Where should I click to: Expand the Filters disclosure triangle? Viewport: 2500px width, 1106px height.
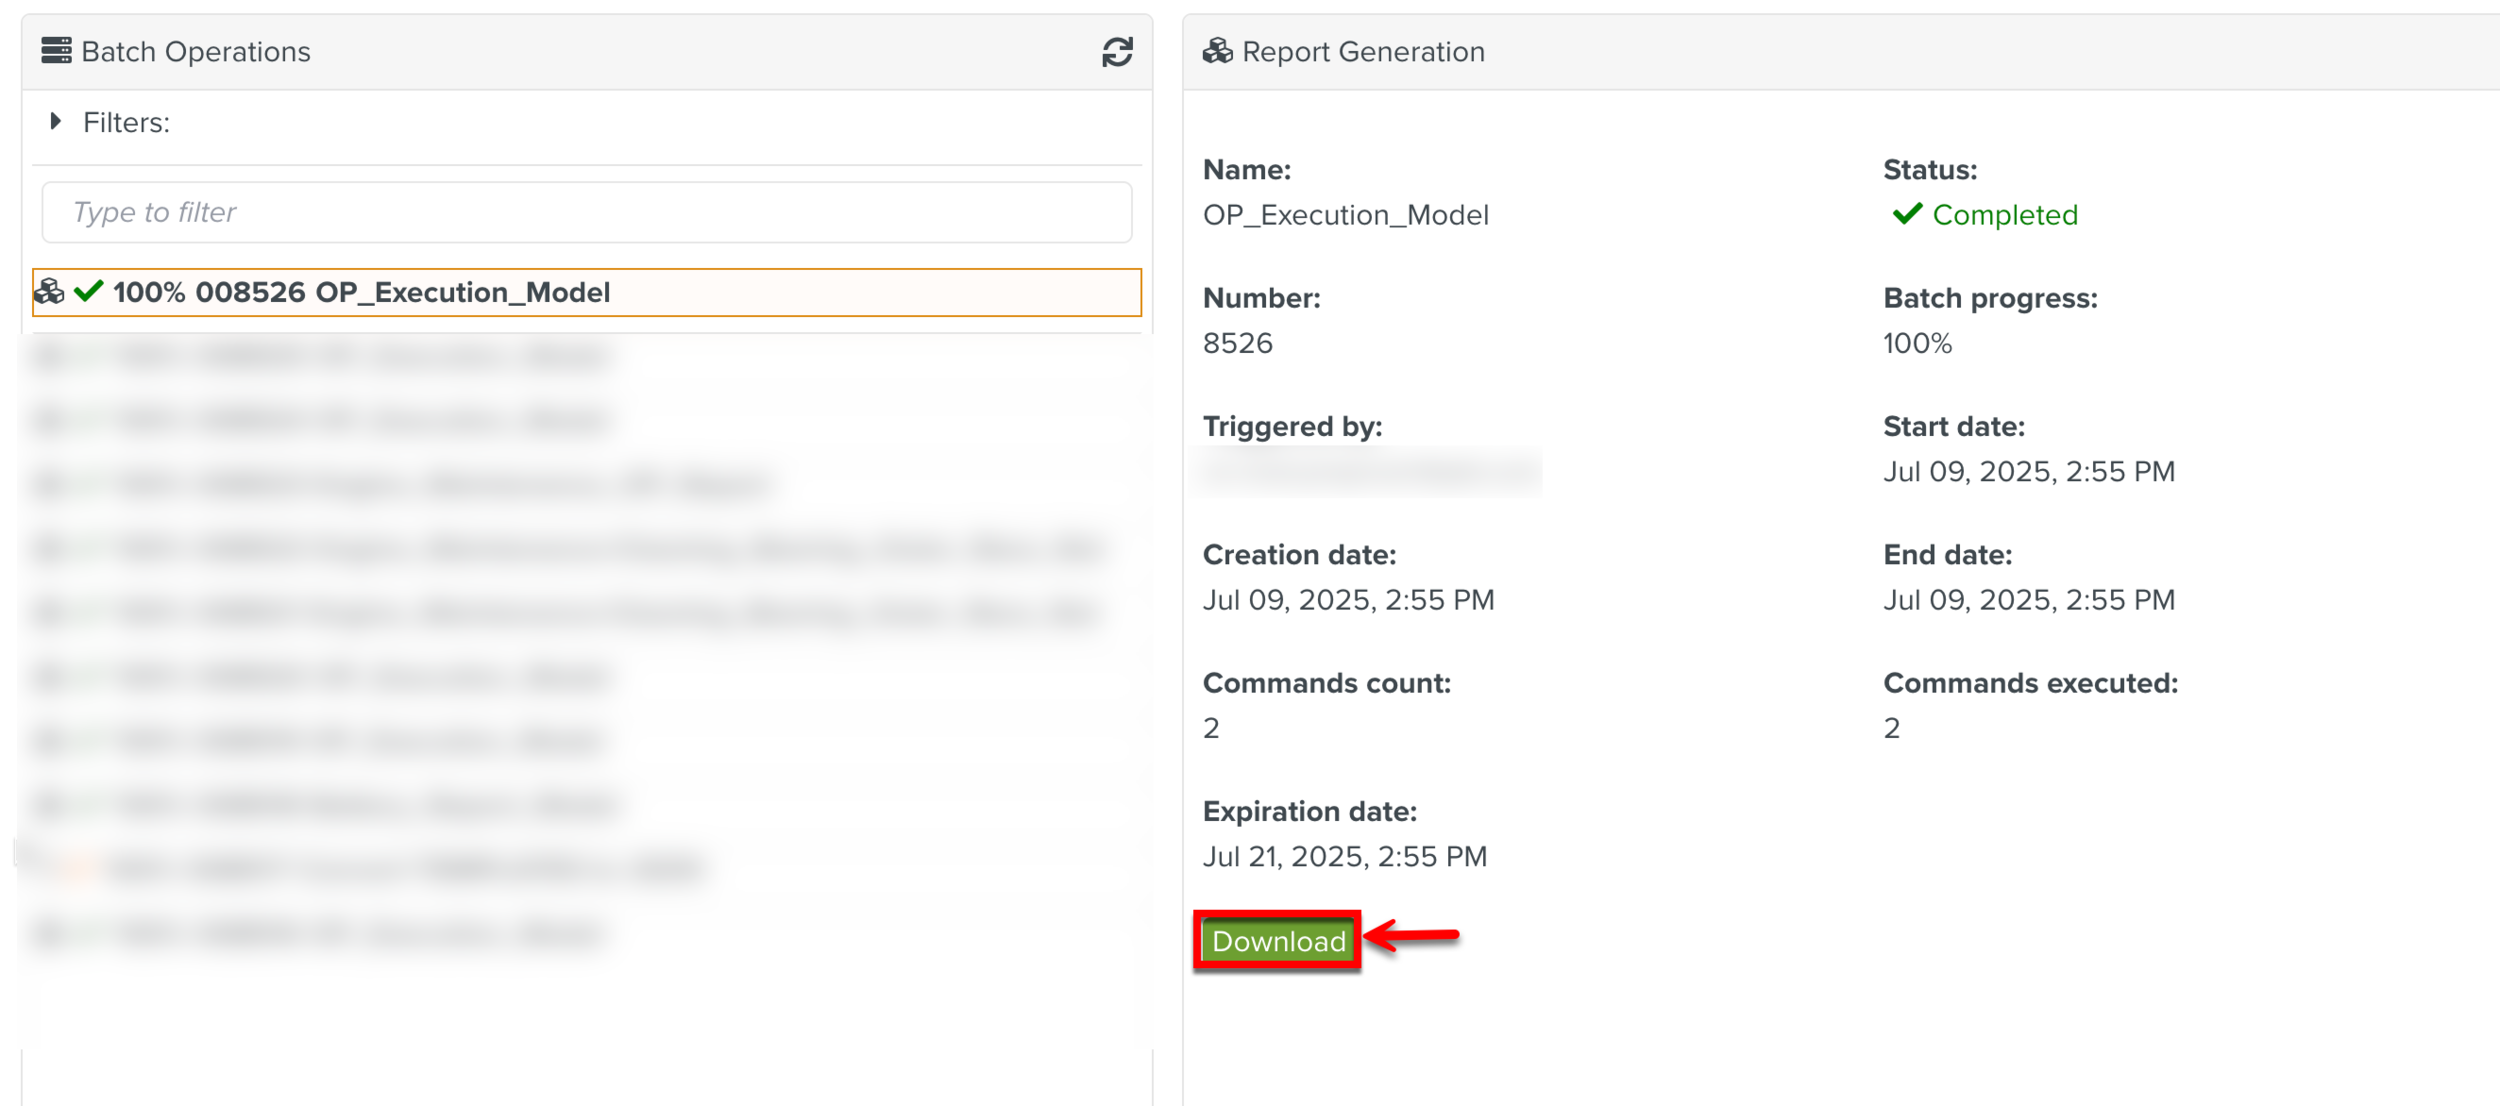56,122
